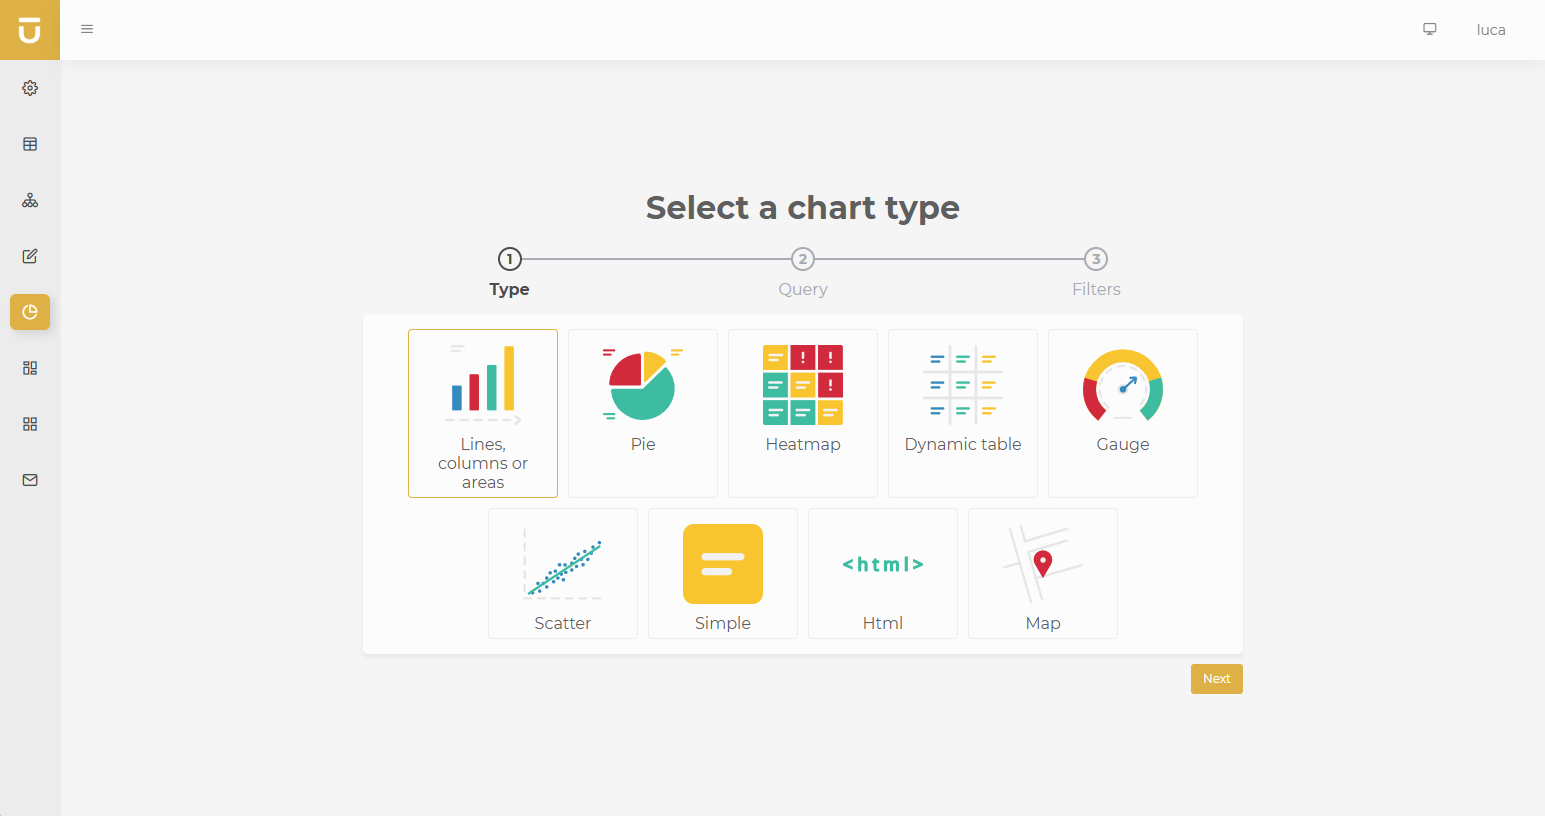The width and height of the screenshot is (1545, 816).
Task: Choose the Html chart type
Action: point(882,573)
